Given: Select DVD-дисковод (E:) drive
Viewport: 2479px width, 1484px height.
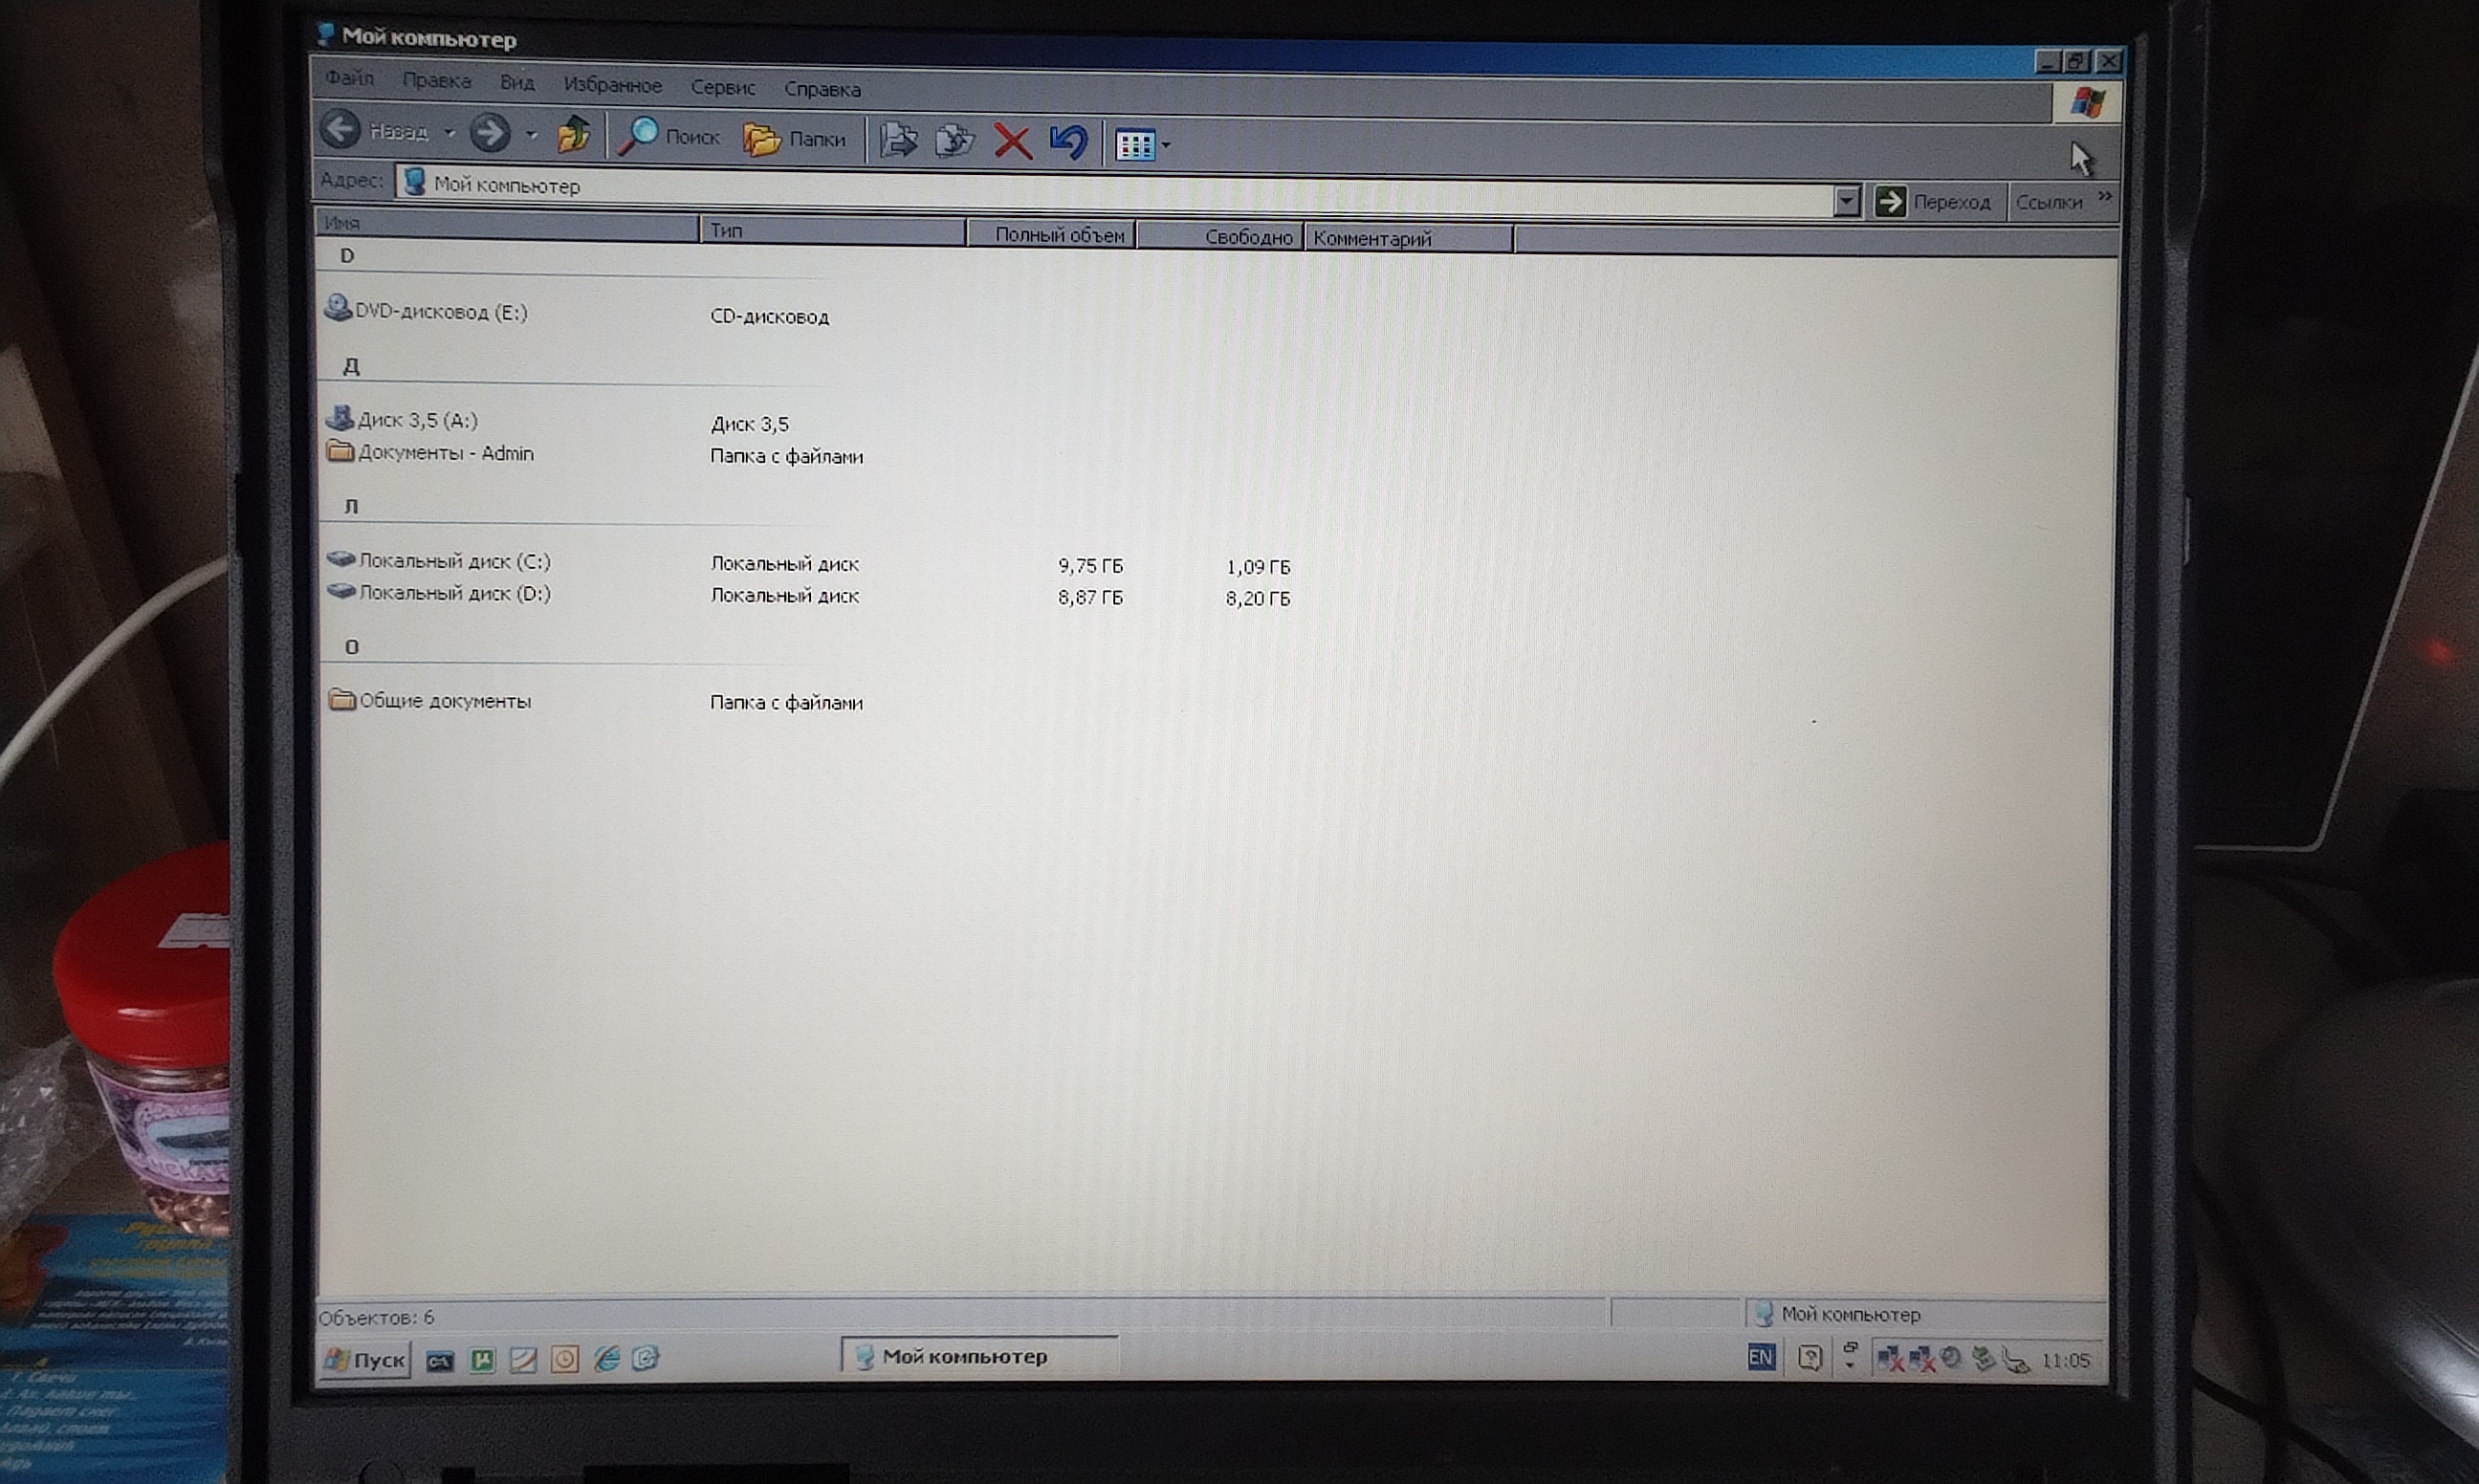Looking at the screenshot, I should (x=440, y=311).
